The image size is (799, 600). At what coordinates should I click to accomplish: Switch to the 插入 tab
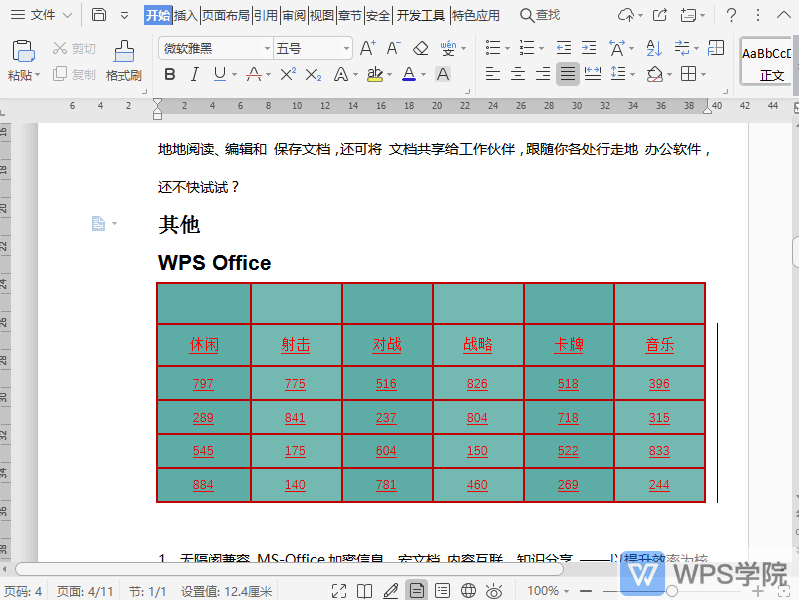coord(185,16)
